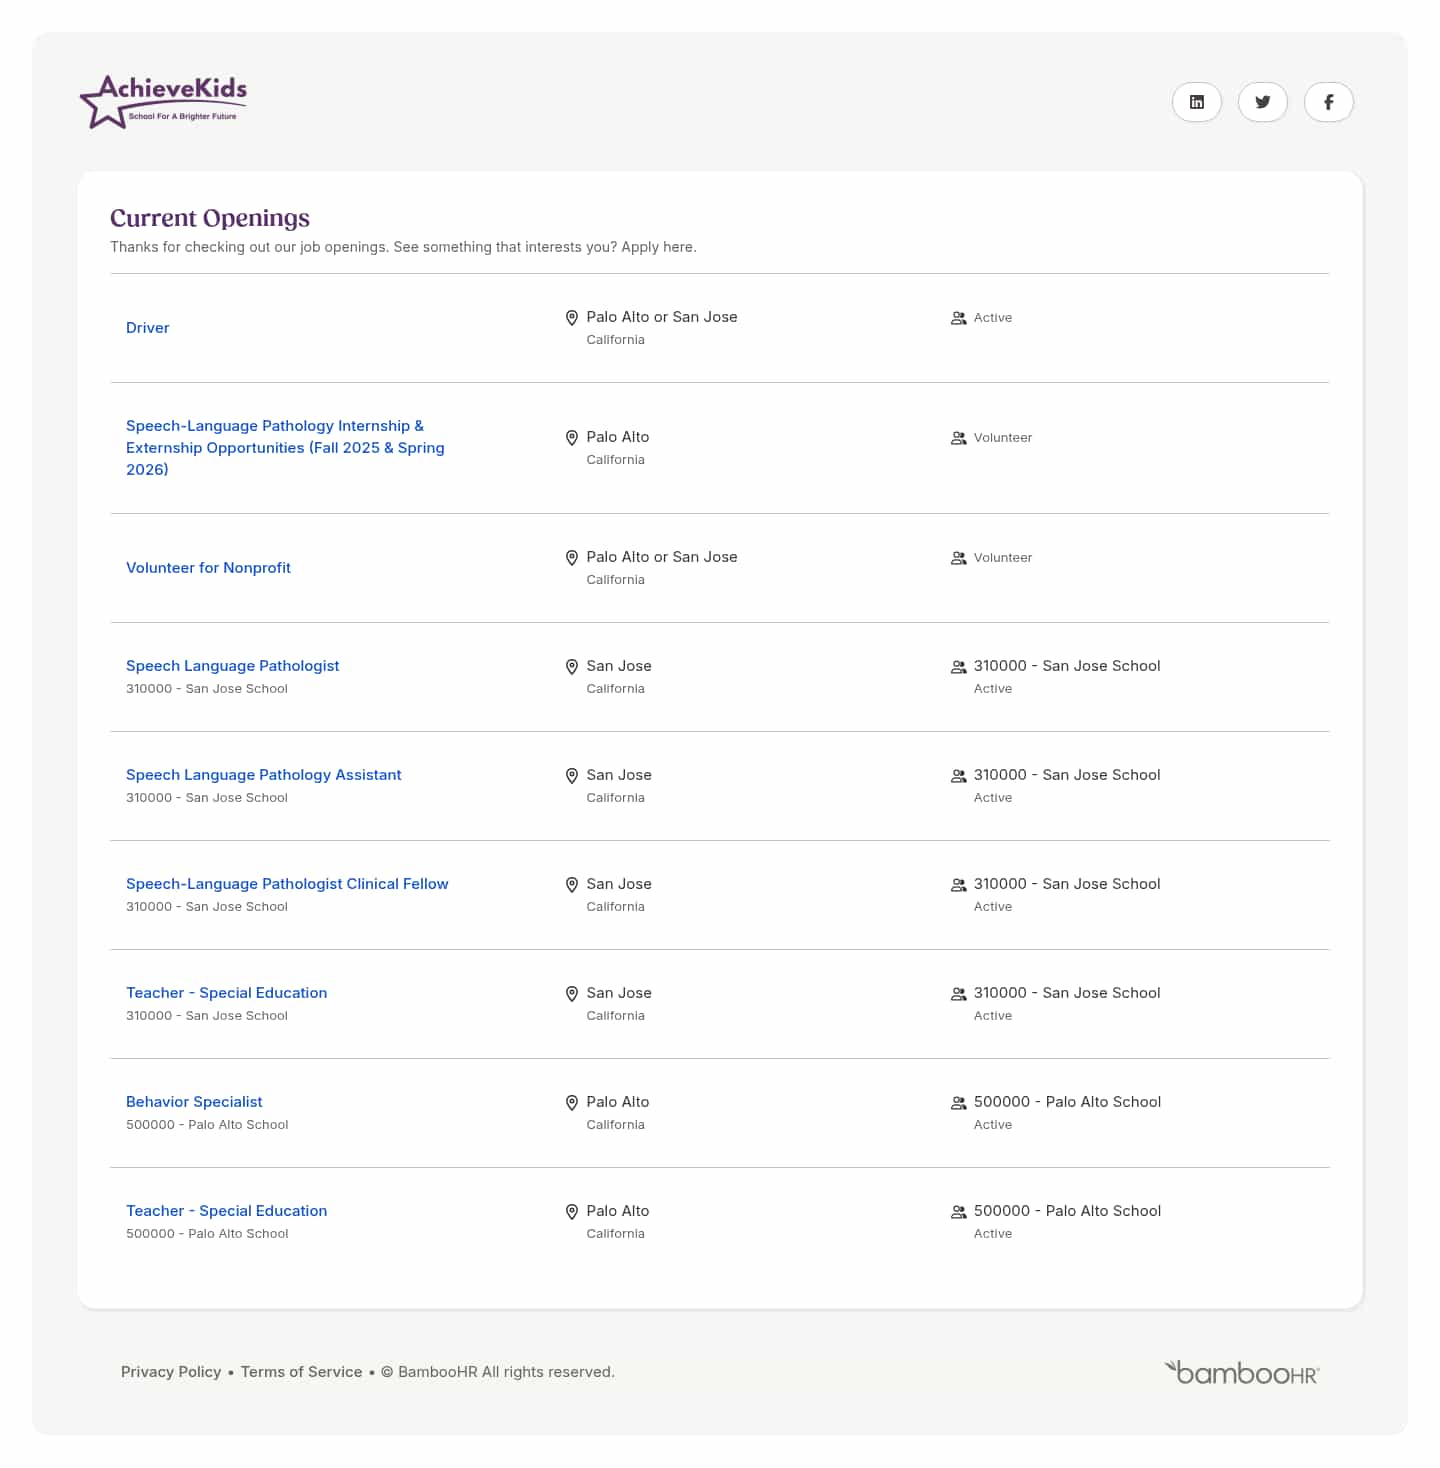This screenshot has height=1468, width=1440.
Task: Open Speech Language Pathology Assistant job
Action: 263,775
